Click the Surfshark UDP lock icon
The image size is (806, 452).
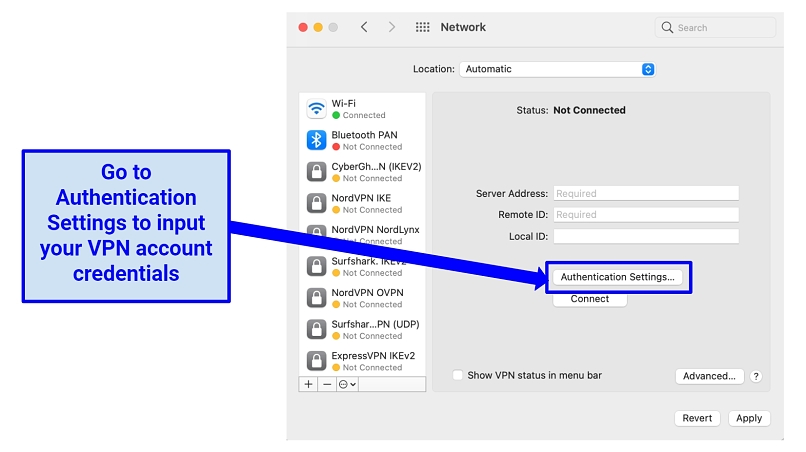[316, 330]
